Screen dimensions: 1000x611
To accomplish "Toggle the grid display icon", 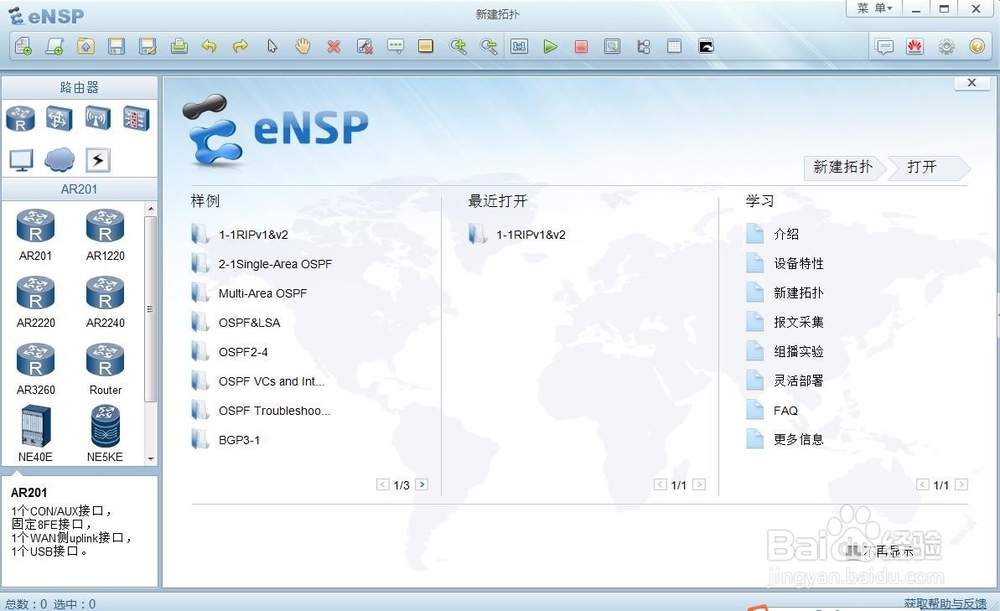I will pyautogui.click(x=674, y=47).
